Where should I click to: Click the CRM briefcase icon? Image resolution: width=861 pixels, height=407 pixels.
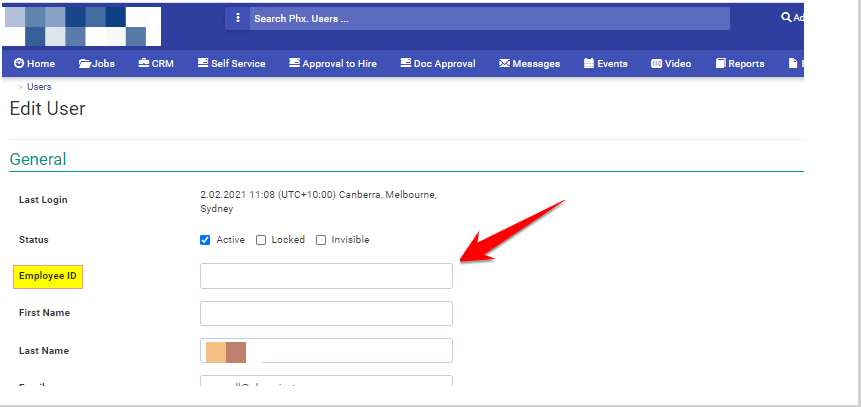pos(144,63)
